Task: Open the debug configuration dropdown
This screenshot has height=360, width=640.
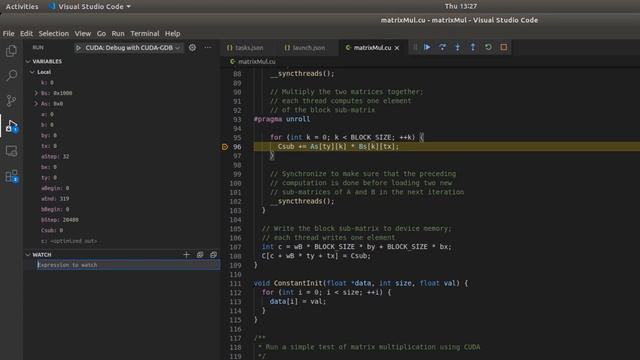Action: coord(129,48)
